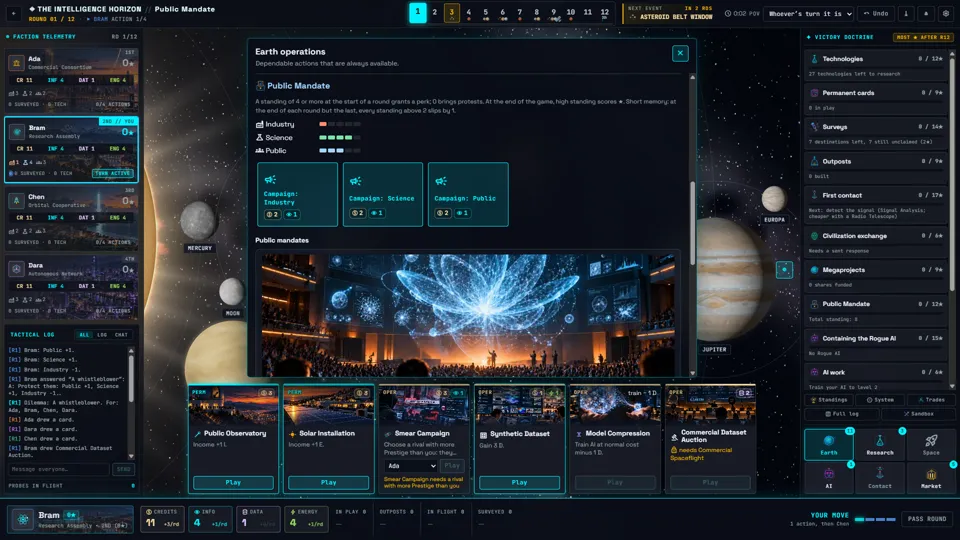Select the Commercial Dataset Auction card
960x540 pixels.
pyautogui.click(x=710, y=438)
